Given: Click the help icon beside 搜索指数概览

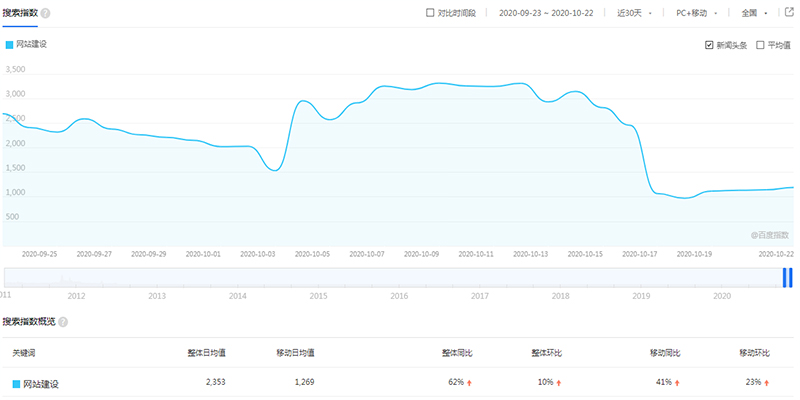Looking at the screenshot, I should click(x=64, y=322).
